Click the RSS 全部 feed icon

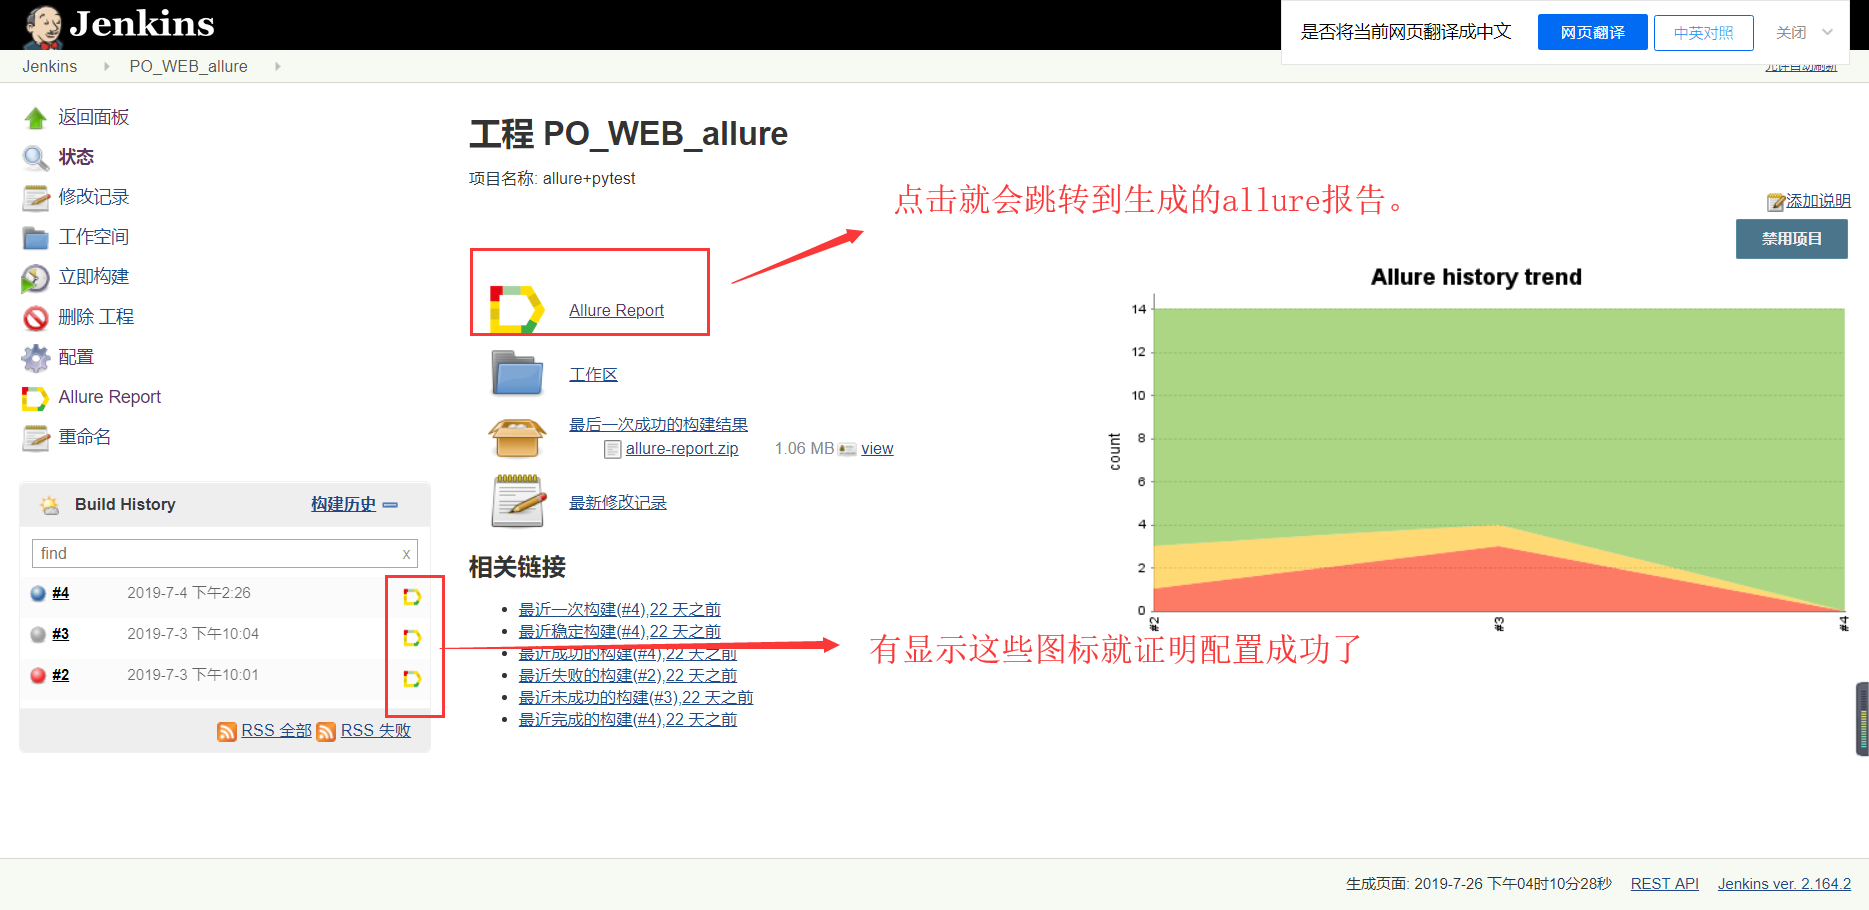pyautogui.click(x=227, y=732)
